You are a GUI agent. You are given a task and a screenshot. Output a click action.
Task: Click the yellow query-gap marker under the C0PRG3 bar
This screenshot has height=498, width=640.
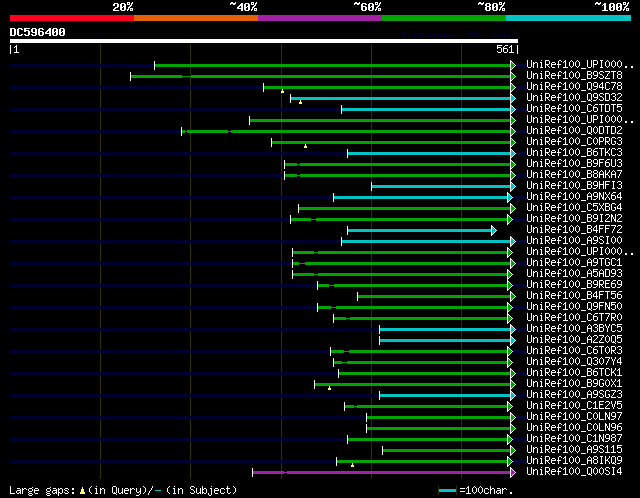305,146
